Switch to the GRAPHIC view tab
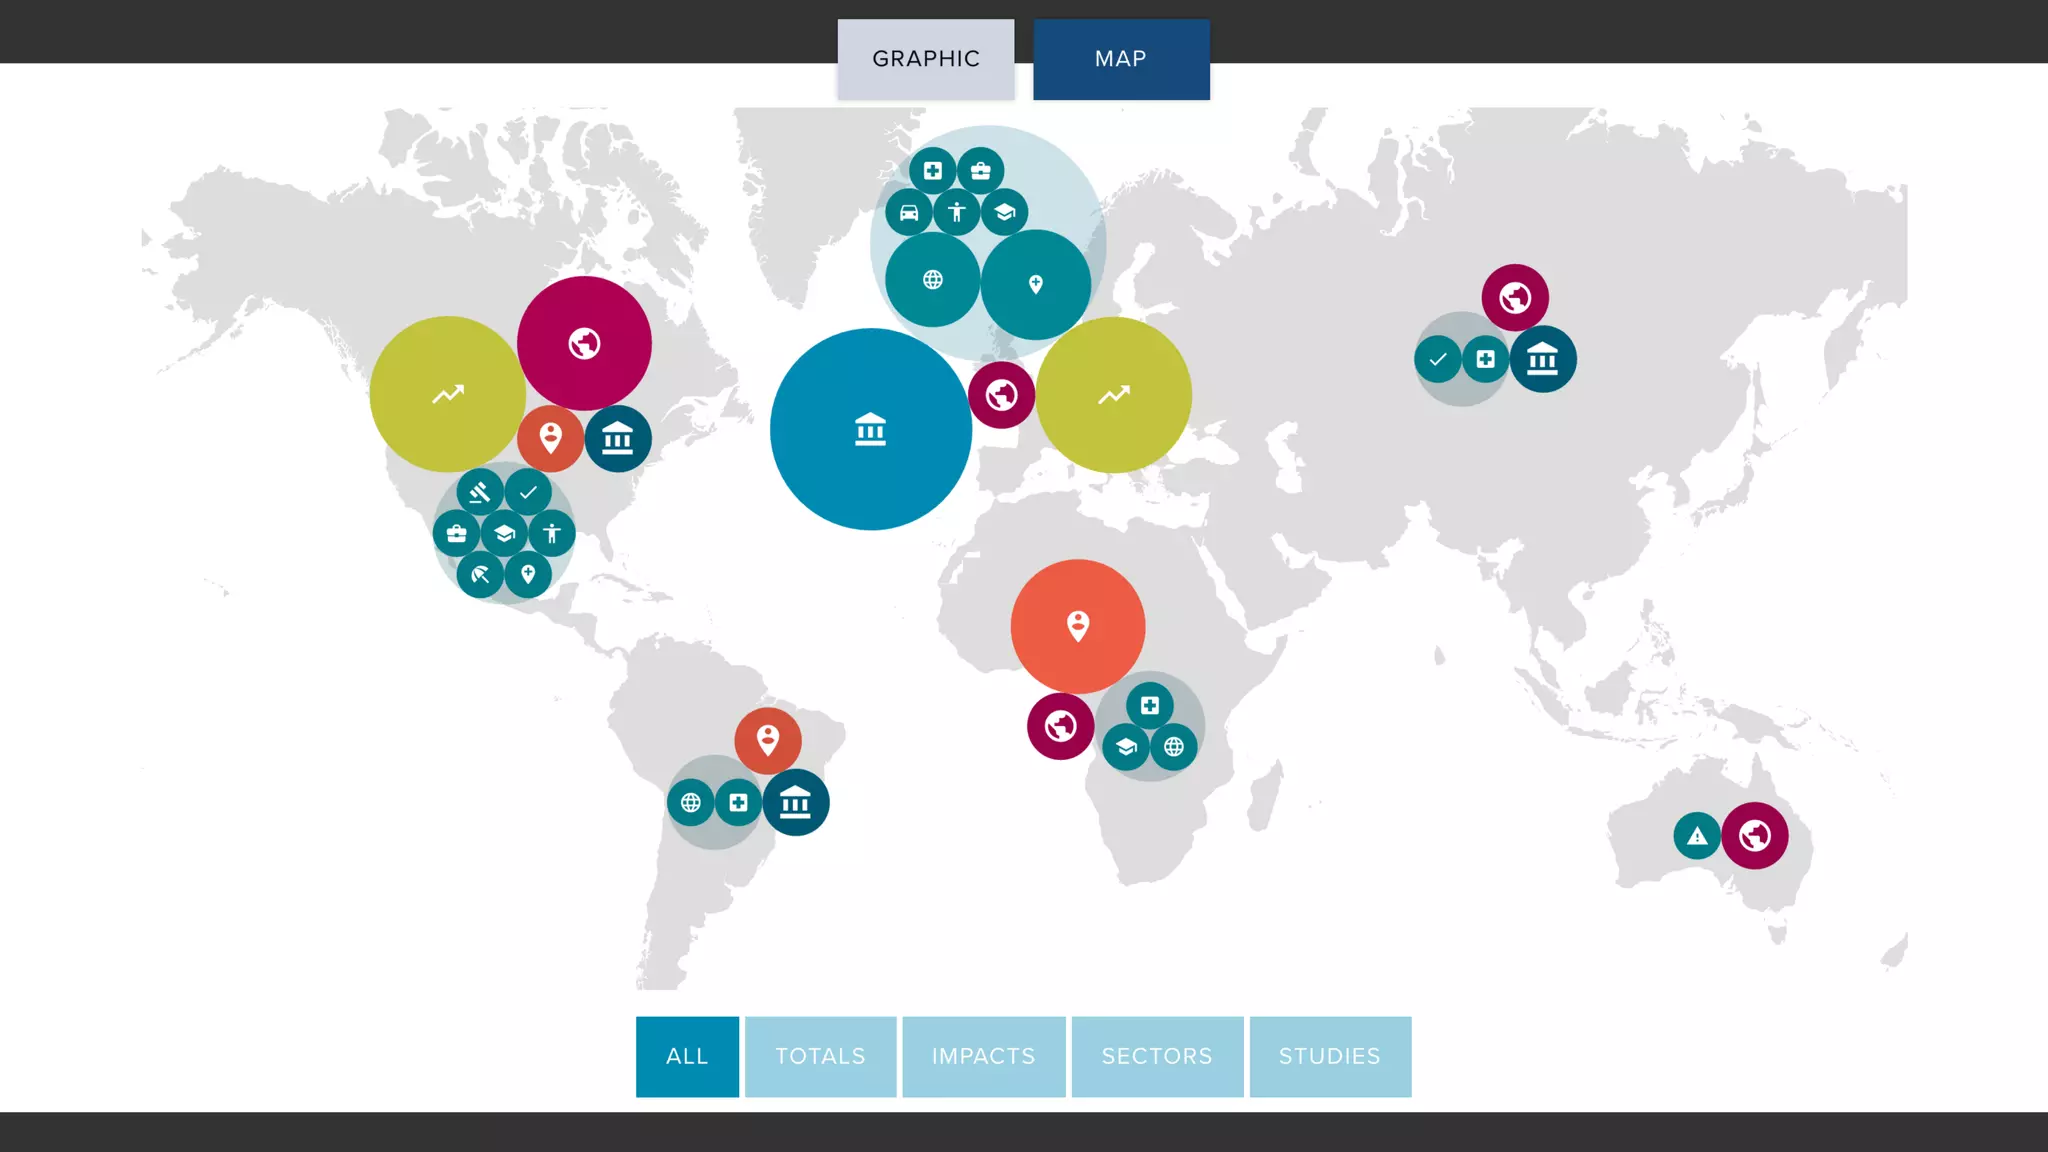2048x1152 pixels. 925,59
